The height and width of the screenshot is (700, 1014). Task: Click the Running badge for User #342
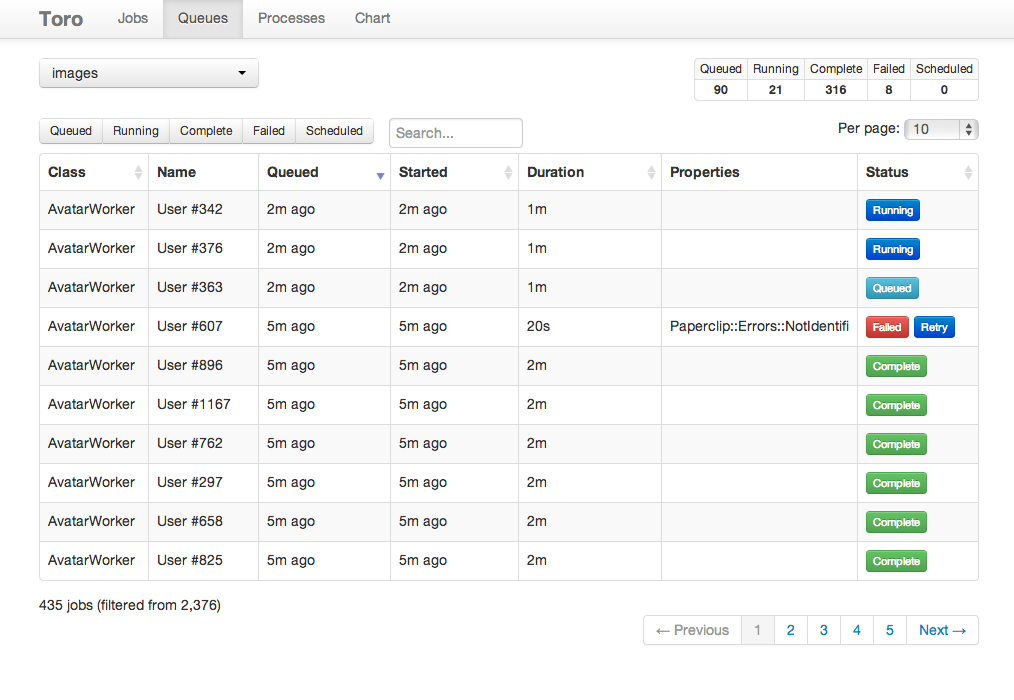click(x=892, y=210)
